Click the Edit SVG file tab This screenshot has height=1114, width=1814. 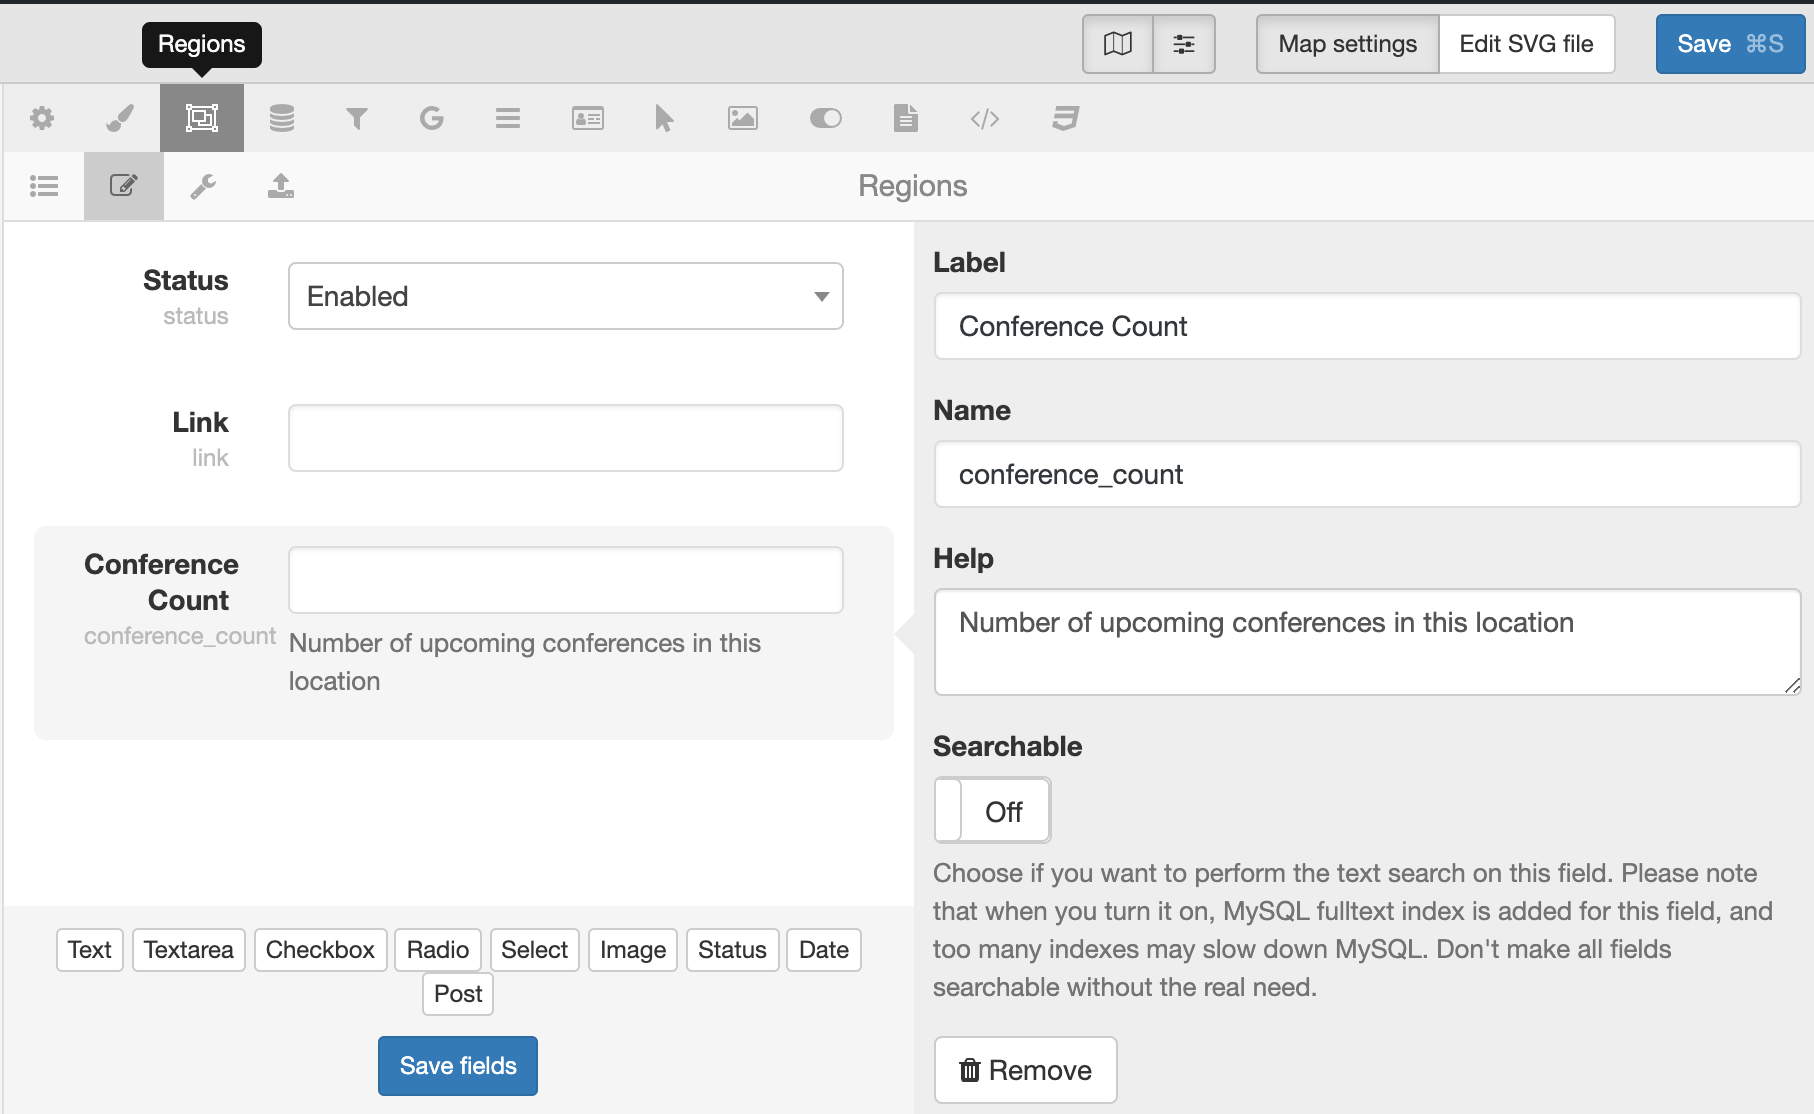(1526, 44)
